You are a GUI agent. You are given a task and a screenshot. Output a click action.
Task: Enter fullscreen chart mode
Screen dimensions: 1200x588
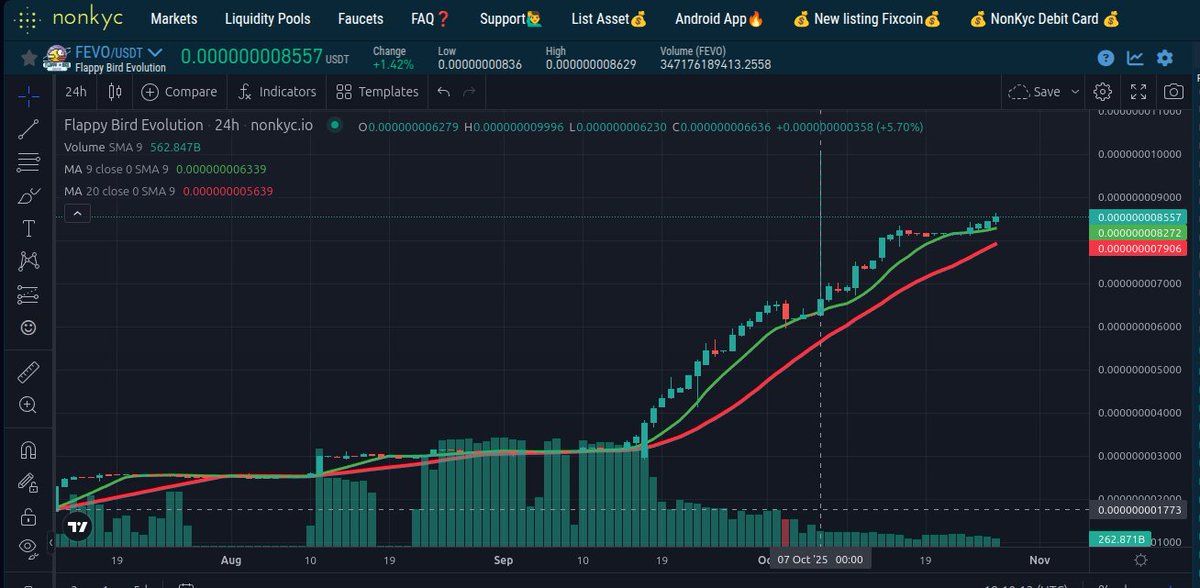pos(1138,91)
